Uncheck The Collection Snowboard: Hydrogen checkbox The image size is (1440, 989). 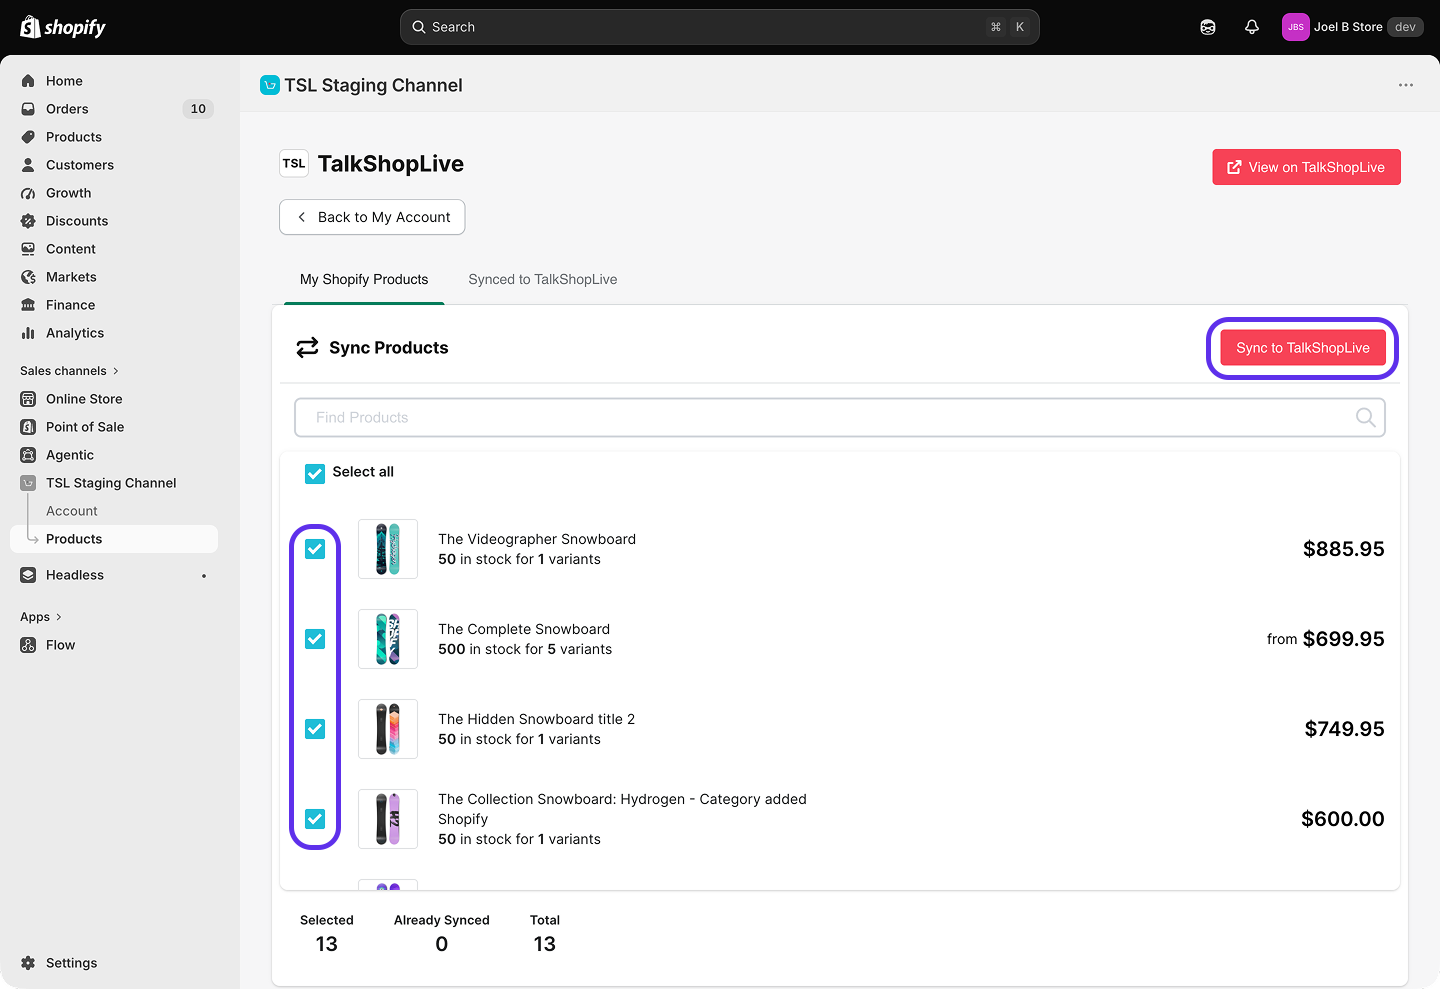[315, 819]
